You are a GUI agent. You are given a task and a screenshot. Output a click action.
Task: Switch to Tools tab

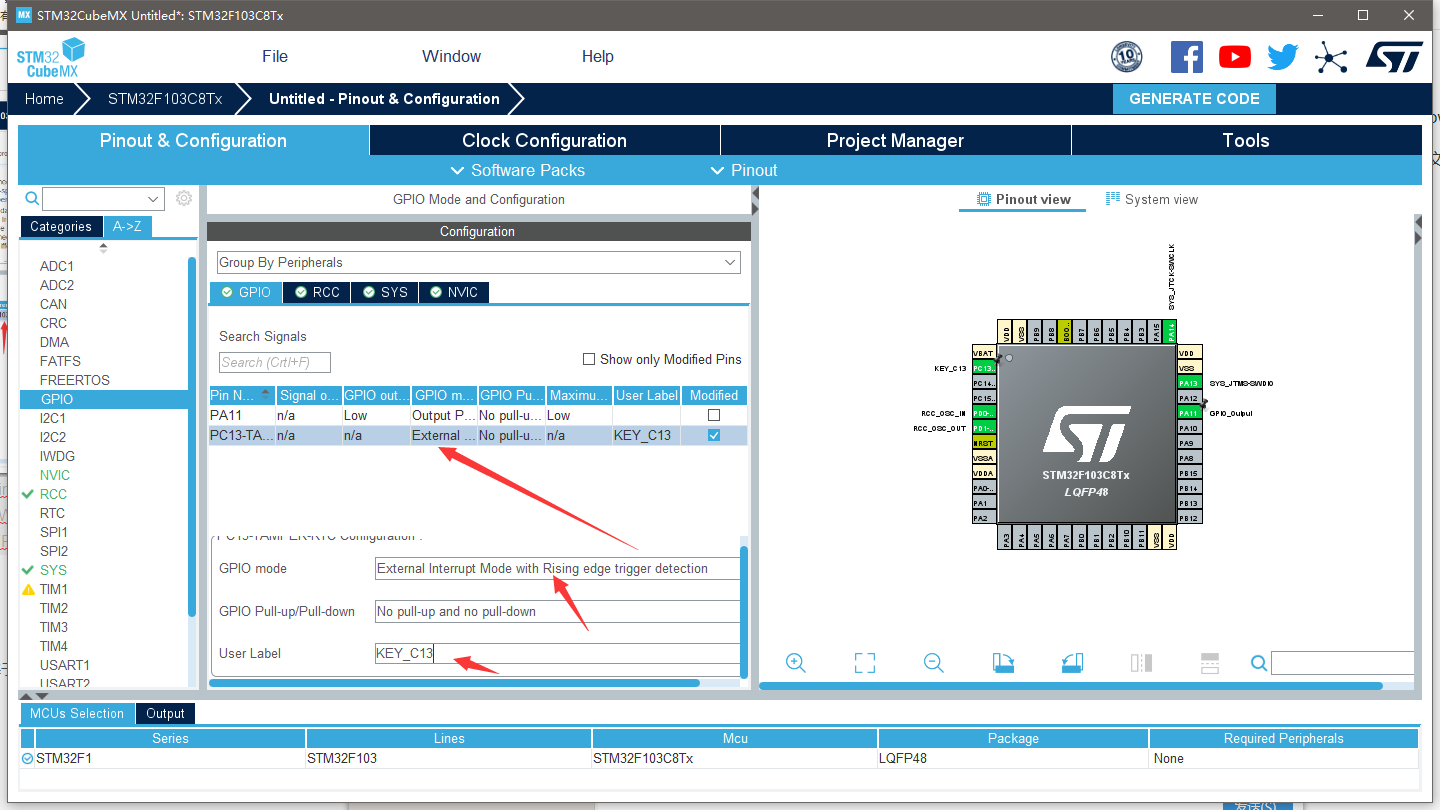[x=1246, y=140]
